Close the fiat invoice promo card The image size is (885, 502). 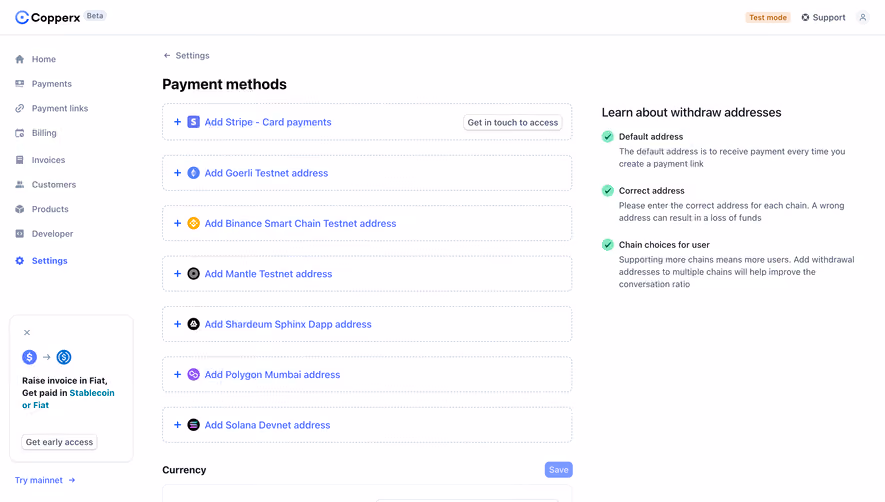27,333
